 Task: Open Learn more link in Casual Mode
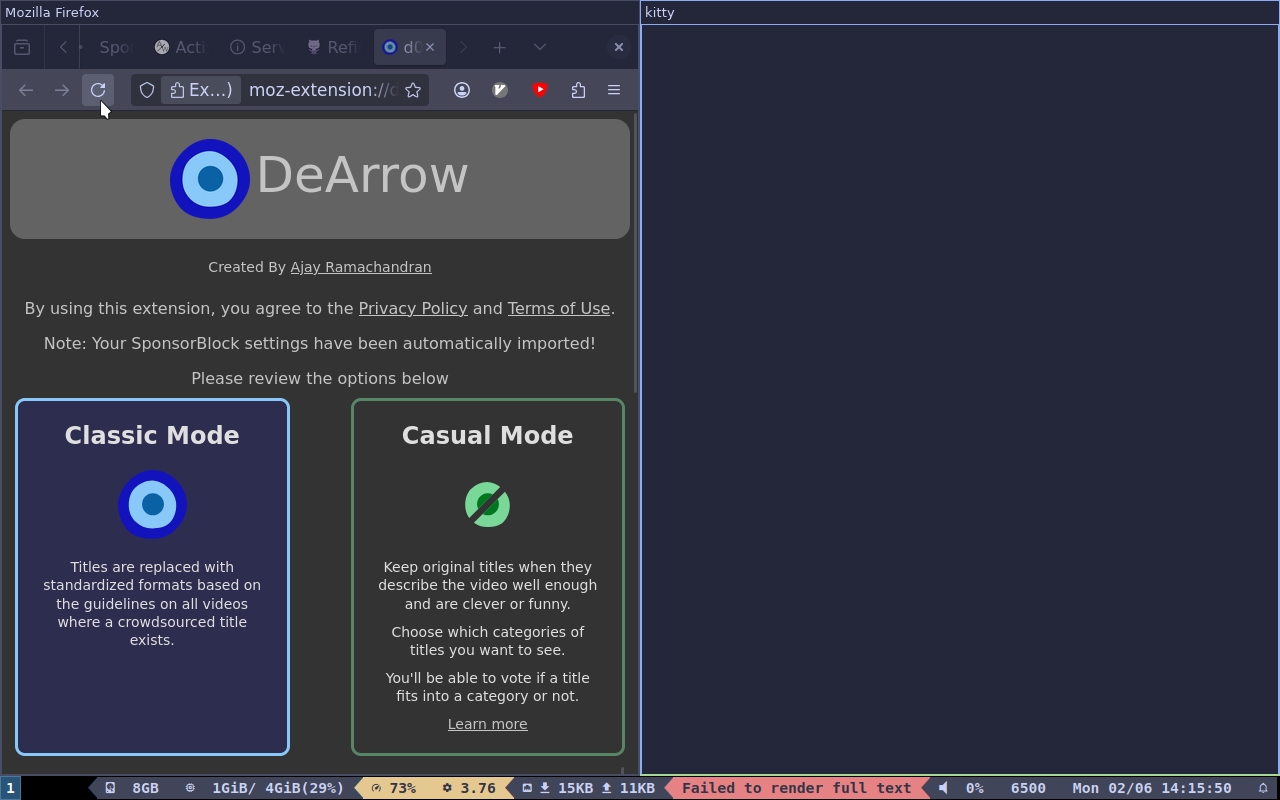pos(488,724)
